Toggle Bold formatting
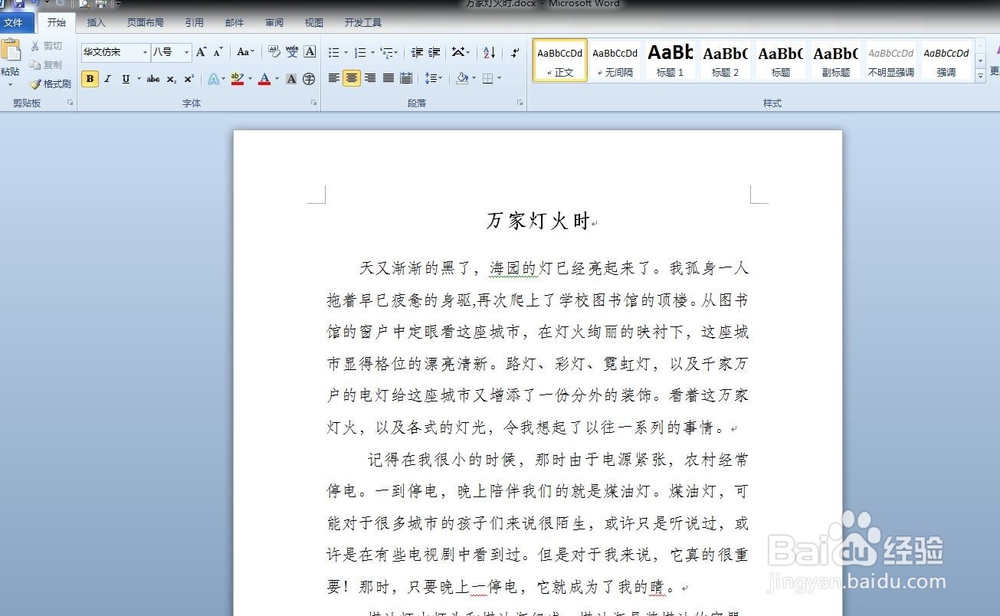Screen dimensions: 1000x616 (x=90, y=79)
